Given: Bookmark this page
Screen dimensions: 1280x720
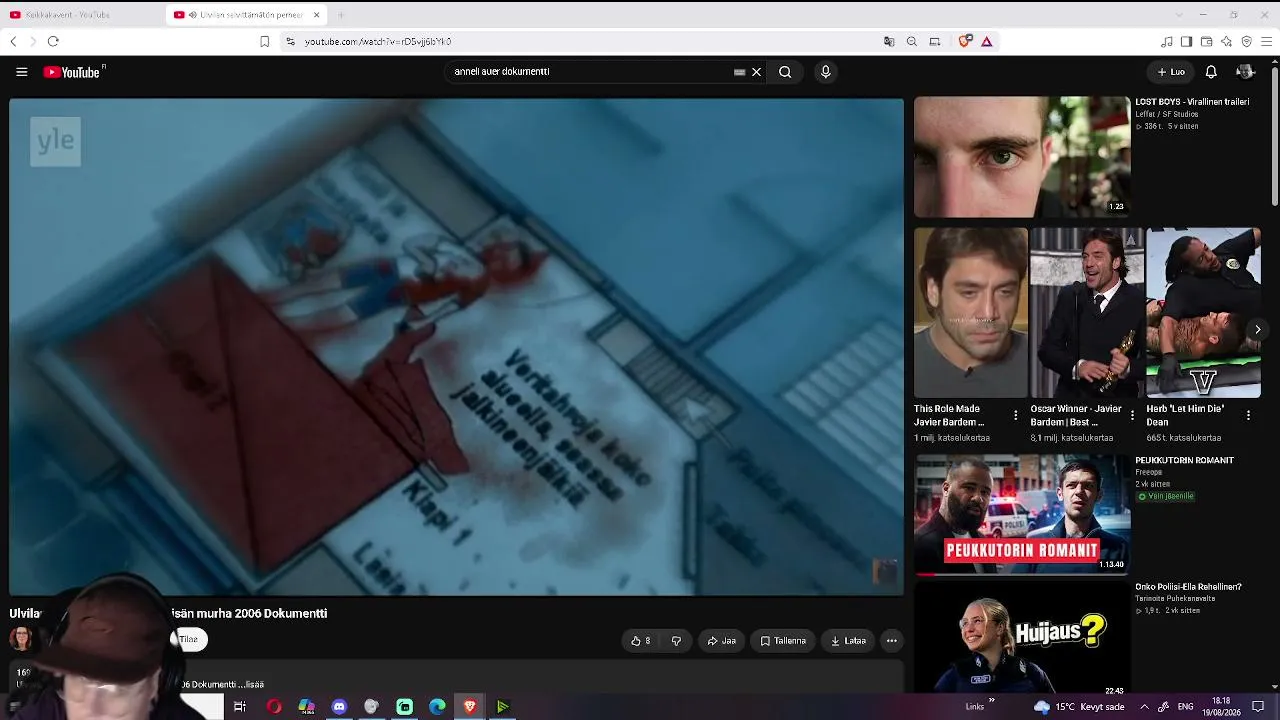Looking at the screenshot, I should click(x=264, y=41).
